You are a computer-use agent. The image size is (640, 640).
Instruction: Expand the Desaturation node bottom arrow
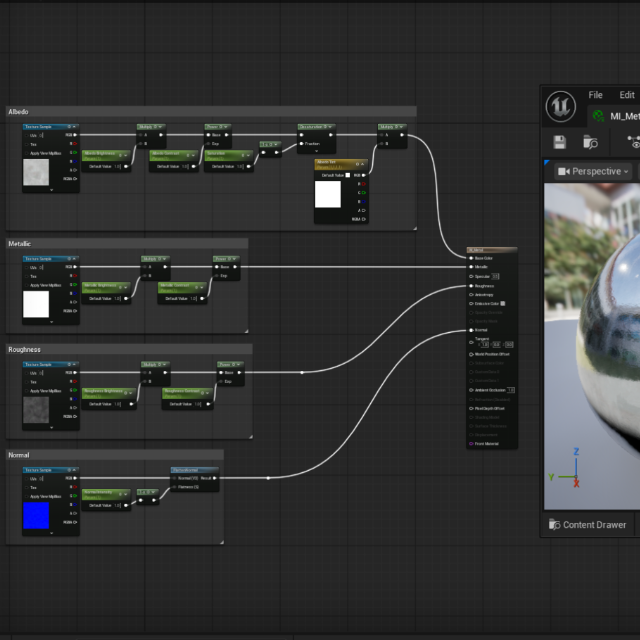tap(317, 151)
